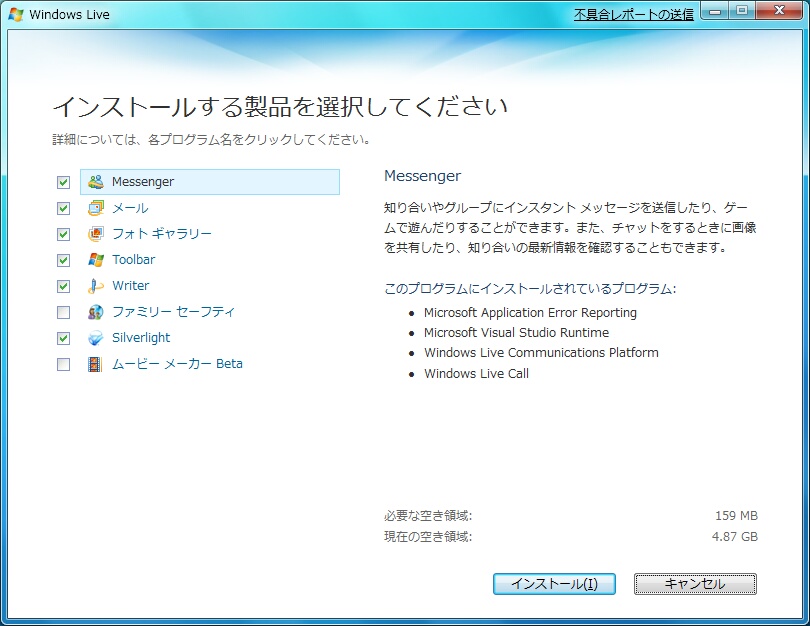Click Windows Live Call text

pos(476,373)
